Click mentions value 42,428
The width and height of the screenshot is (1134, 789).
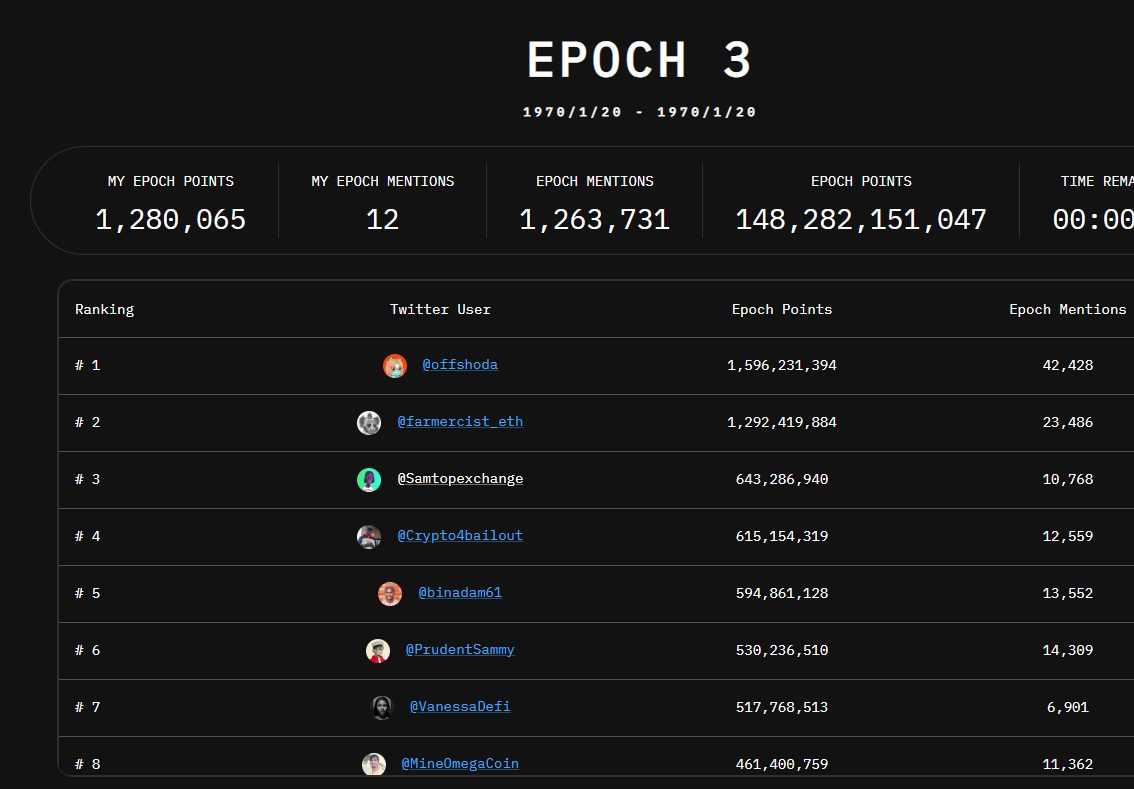coord(1067,365)
